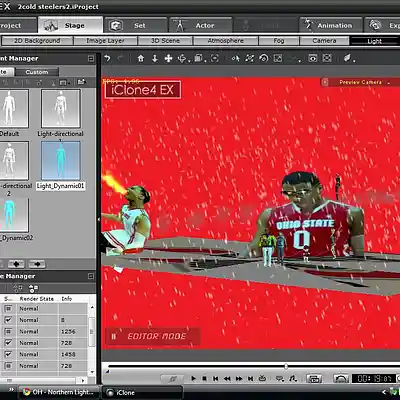400x400 pixels.
Task: Switch to the Custom content tab
Action: point(37,72)
